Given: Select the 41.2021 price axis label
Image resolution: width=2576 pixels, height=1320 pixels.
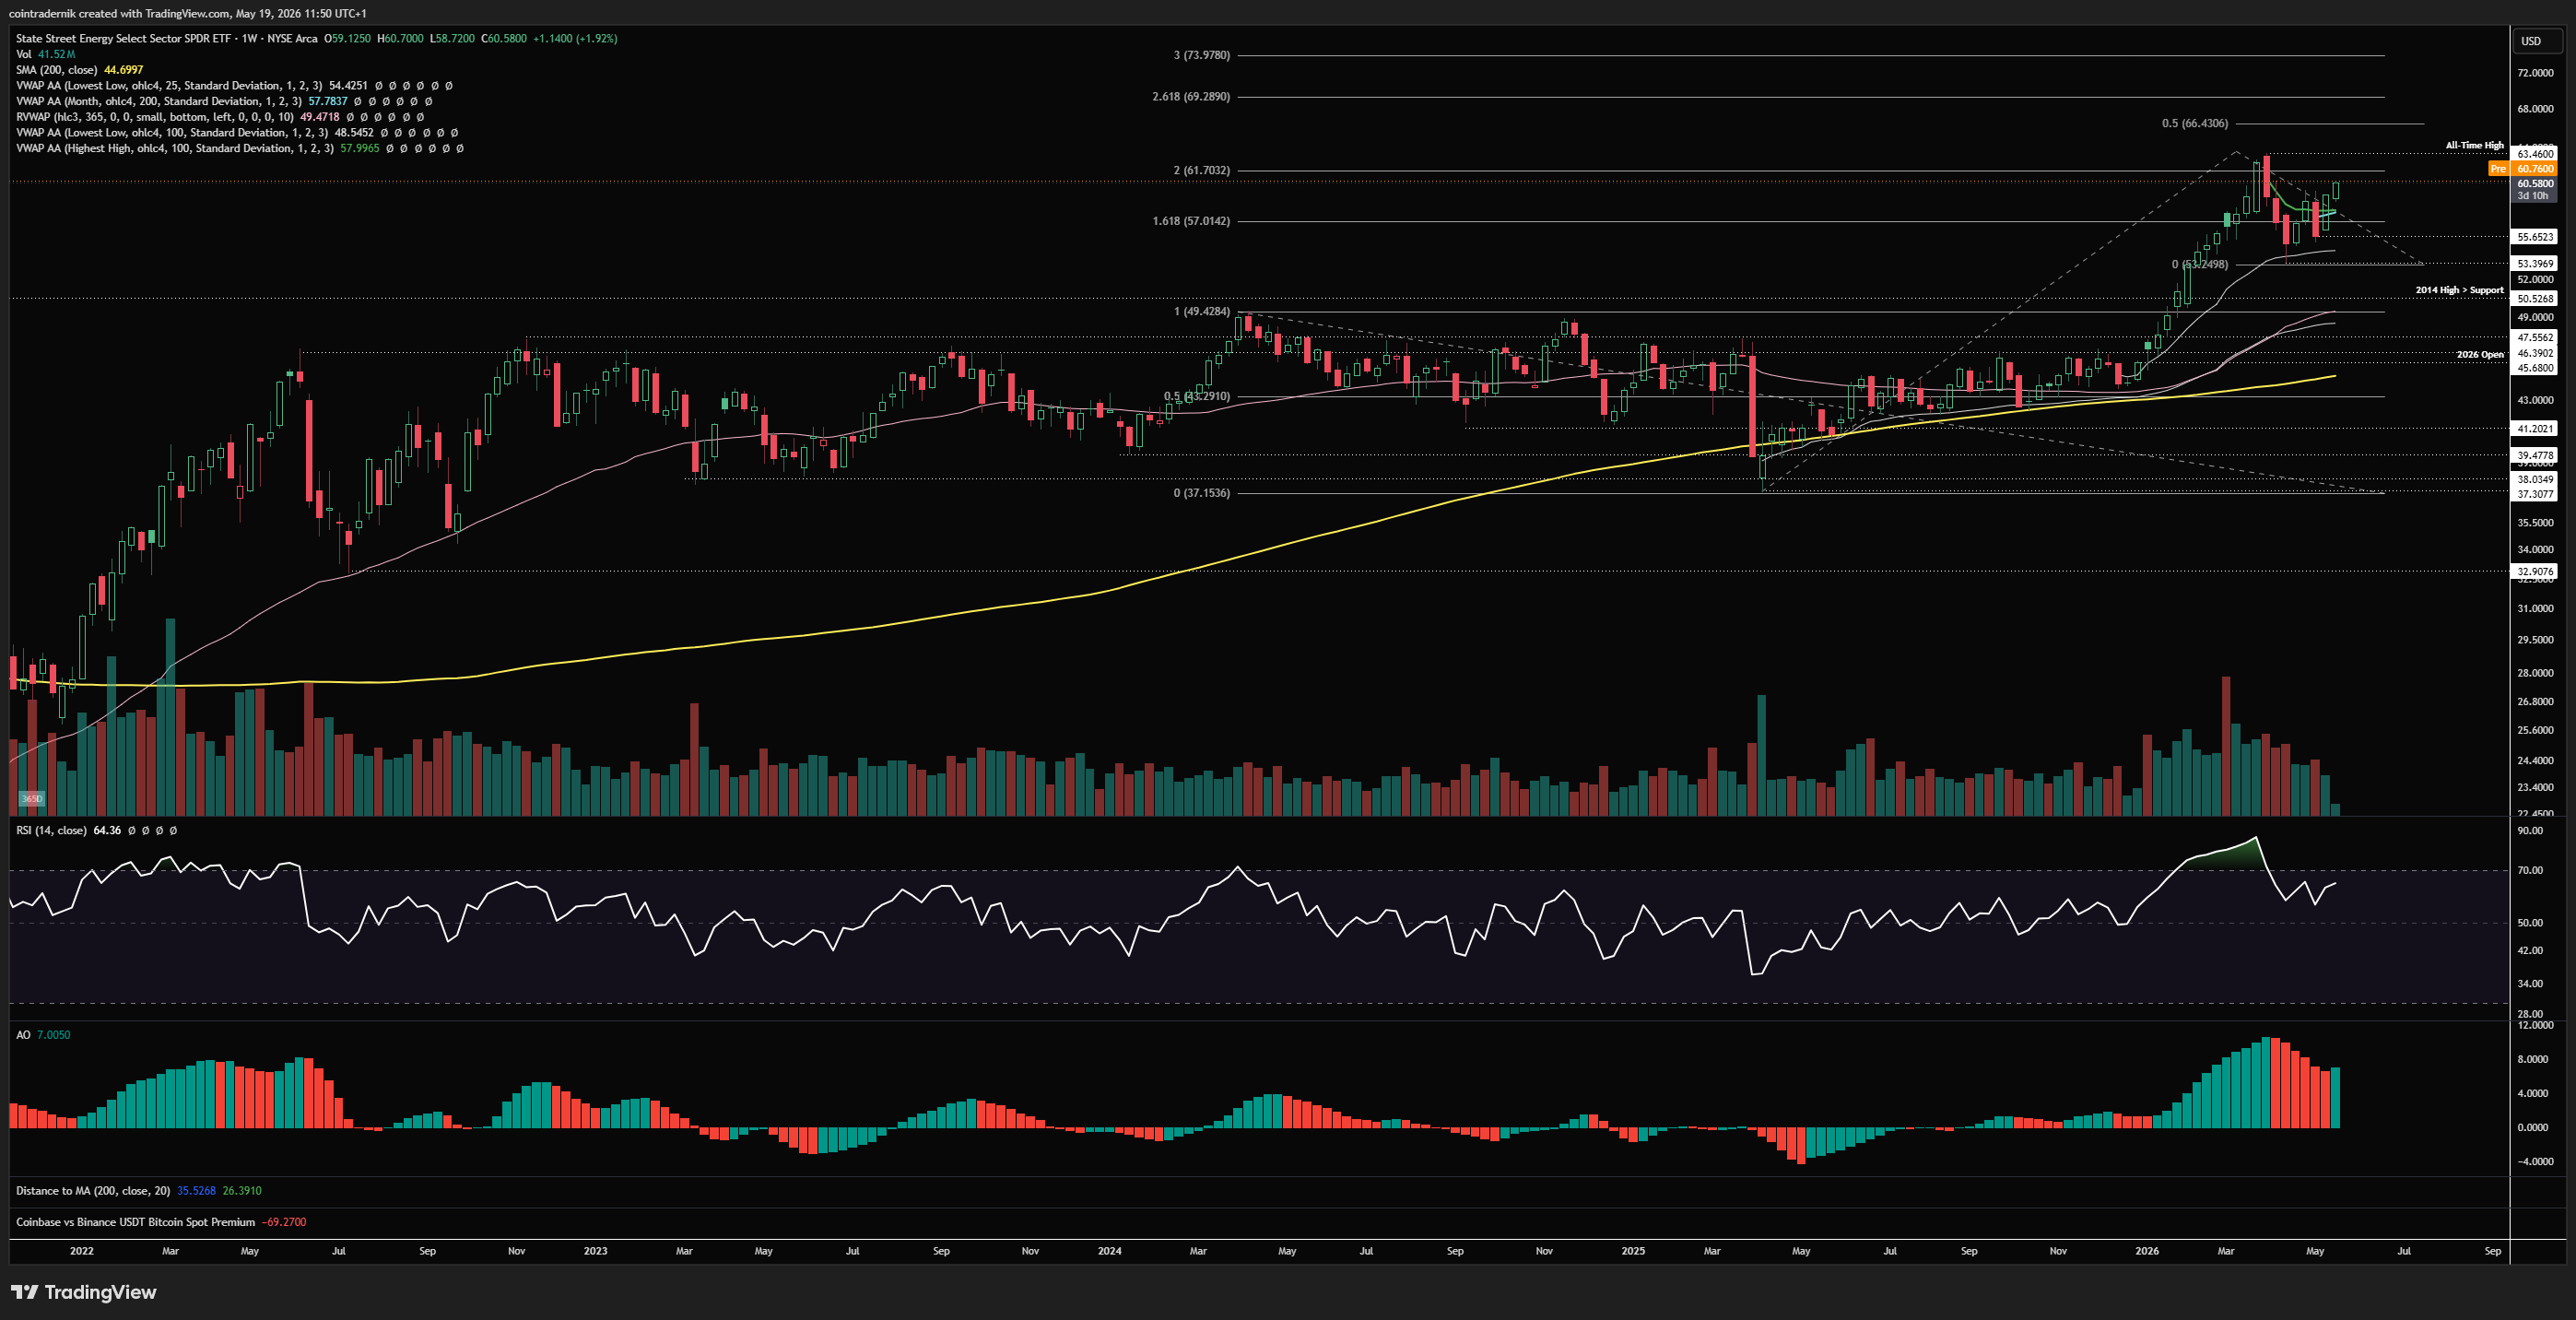Looking at the screenshot, I should 2535,429.
